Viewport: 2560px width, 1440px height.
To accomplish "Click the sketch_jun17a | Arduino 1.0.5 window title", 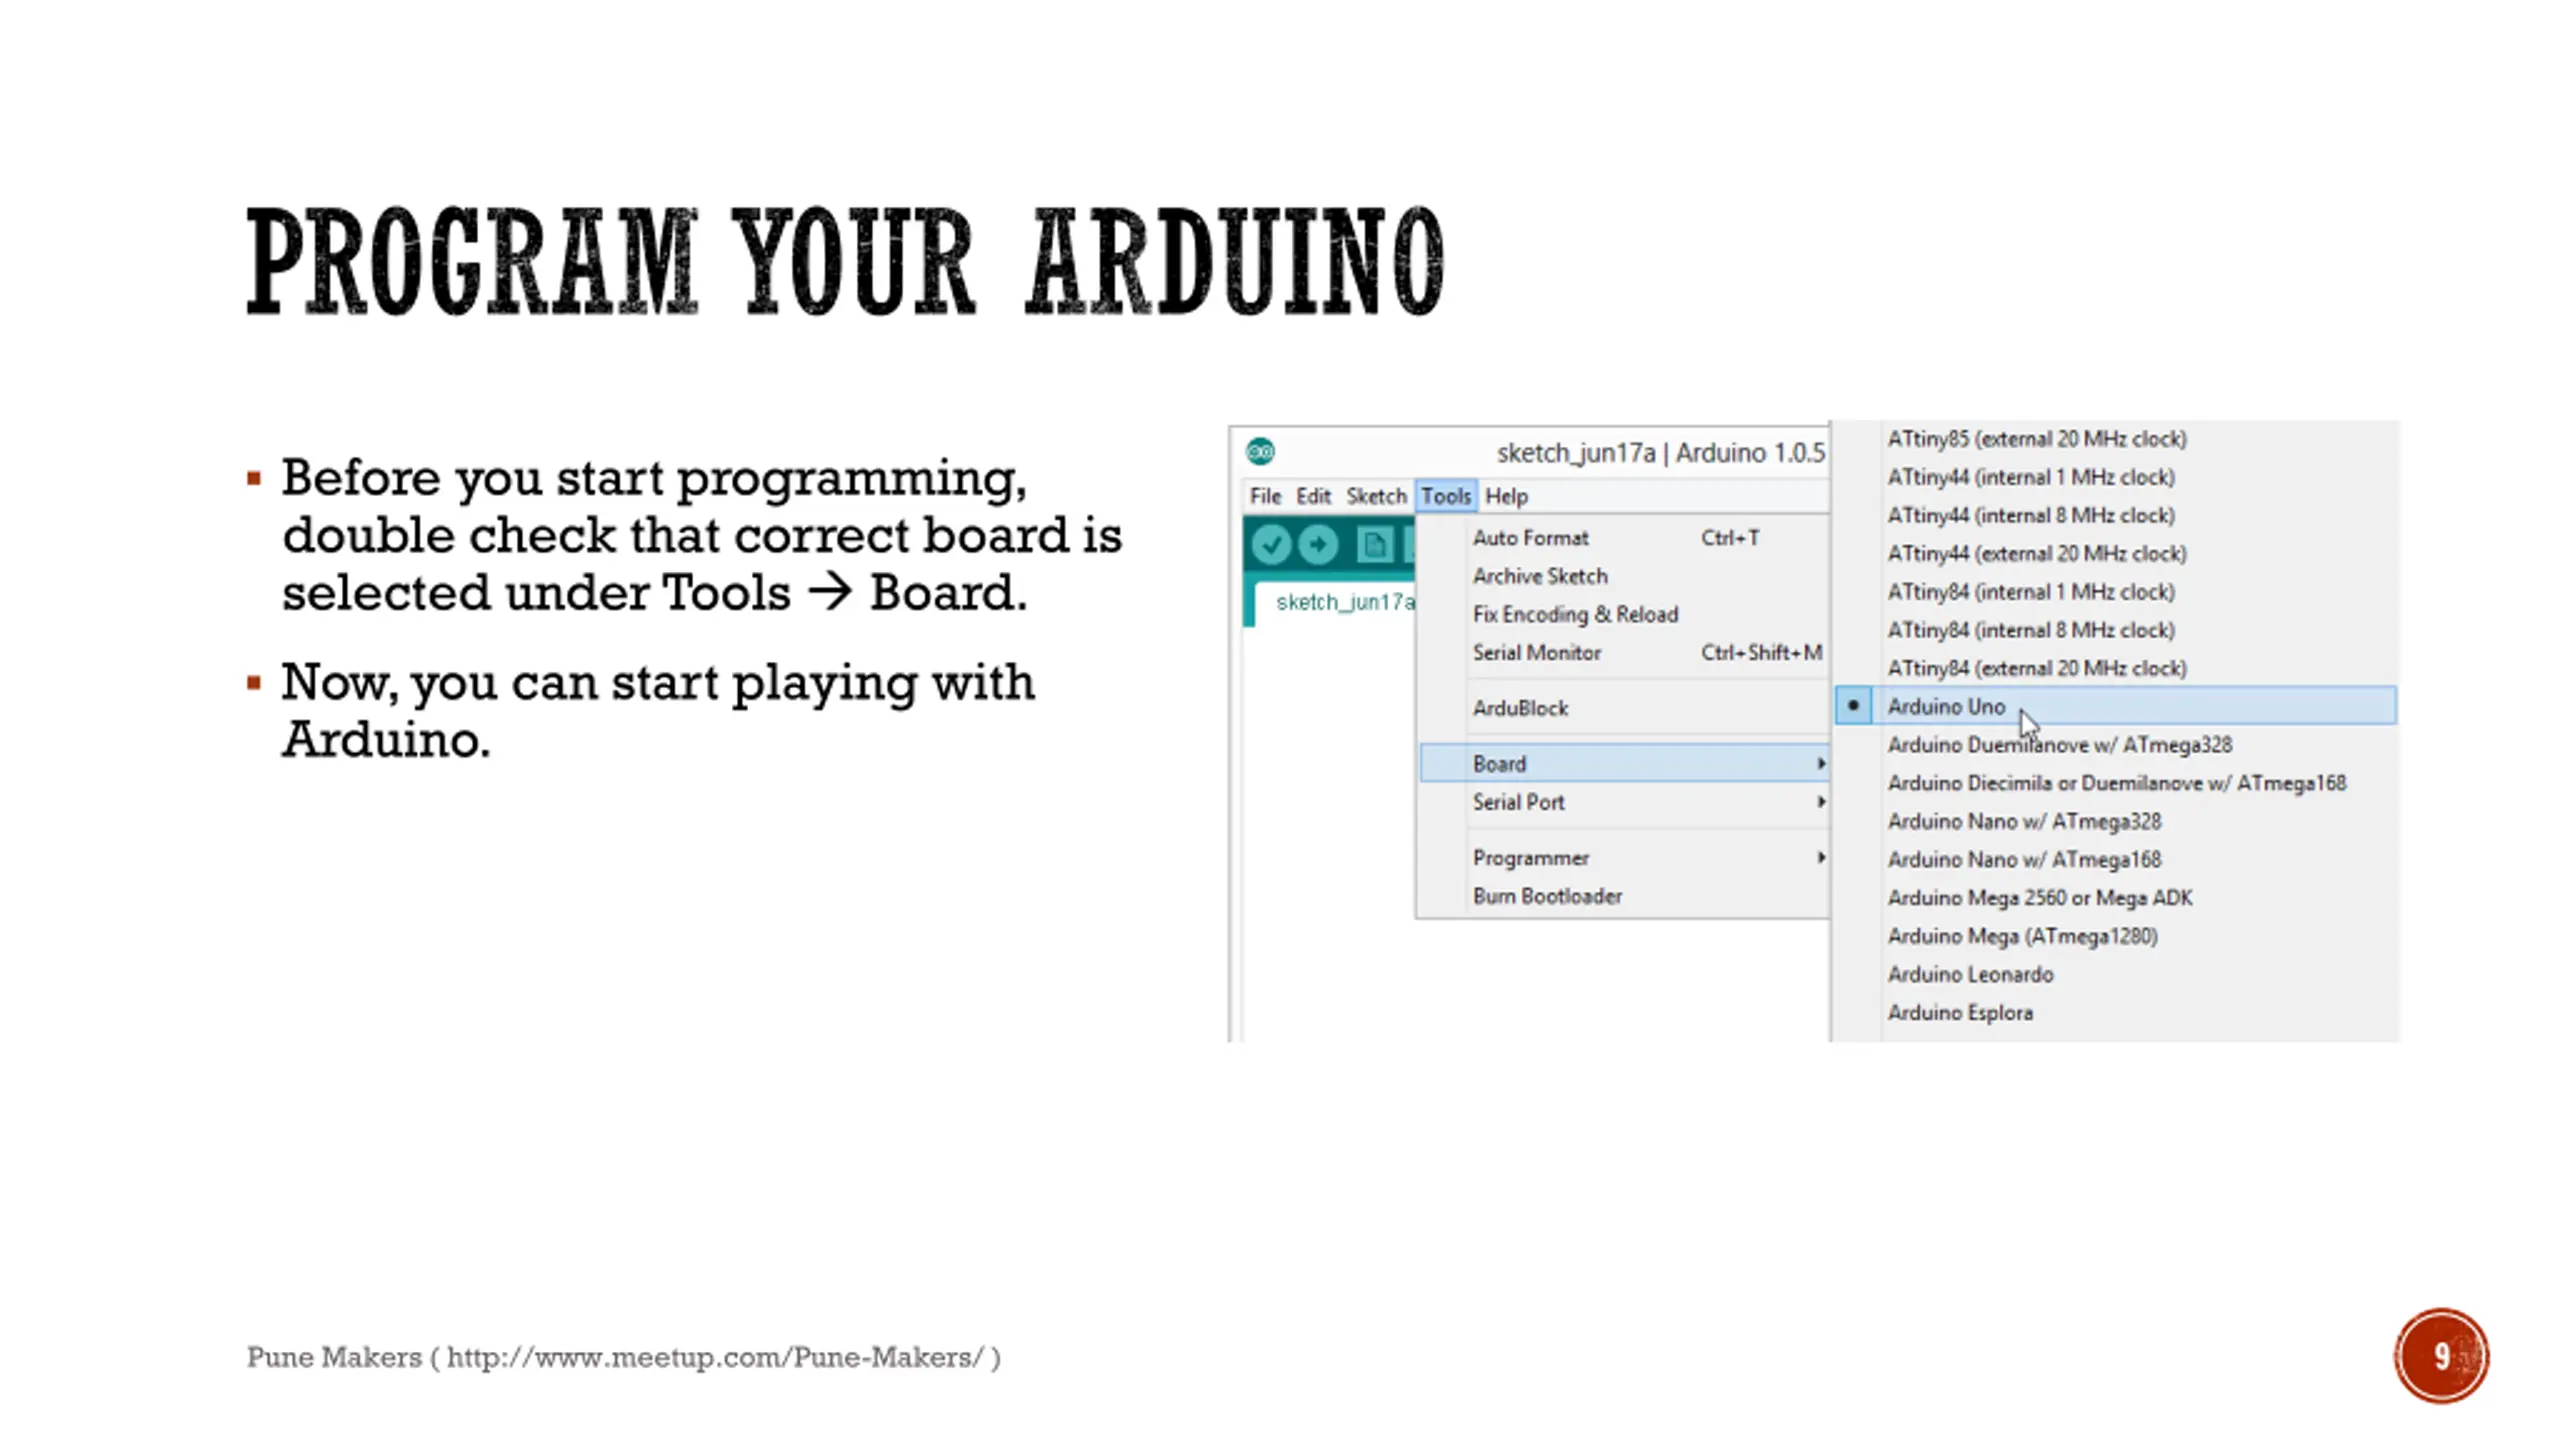I will [x=1661, y=453].
